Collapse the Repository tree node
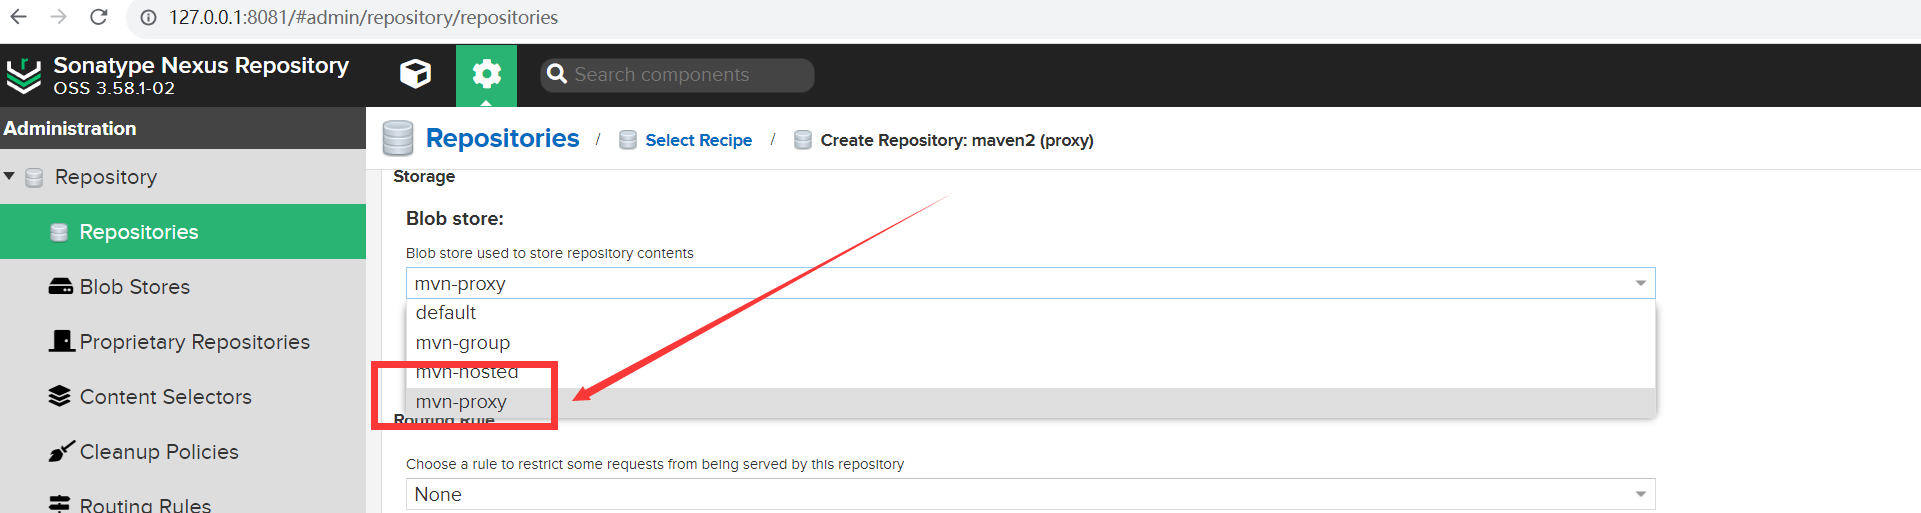Image resolution: width=1921 pixels, height=513 pixels. (9, 176)
